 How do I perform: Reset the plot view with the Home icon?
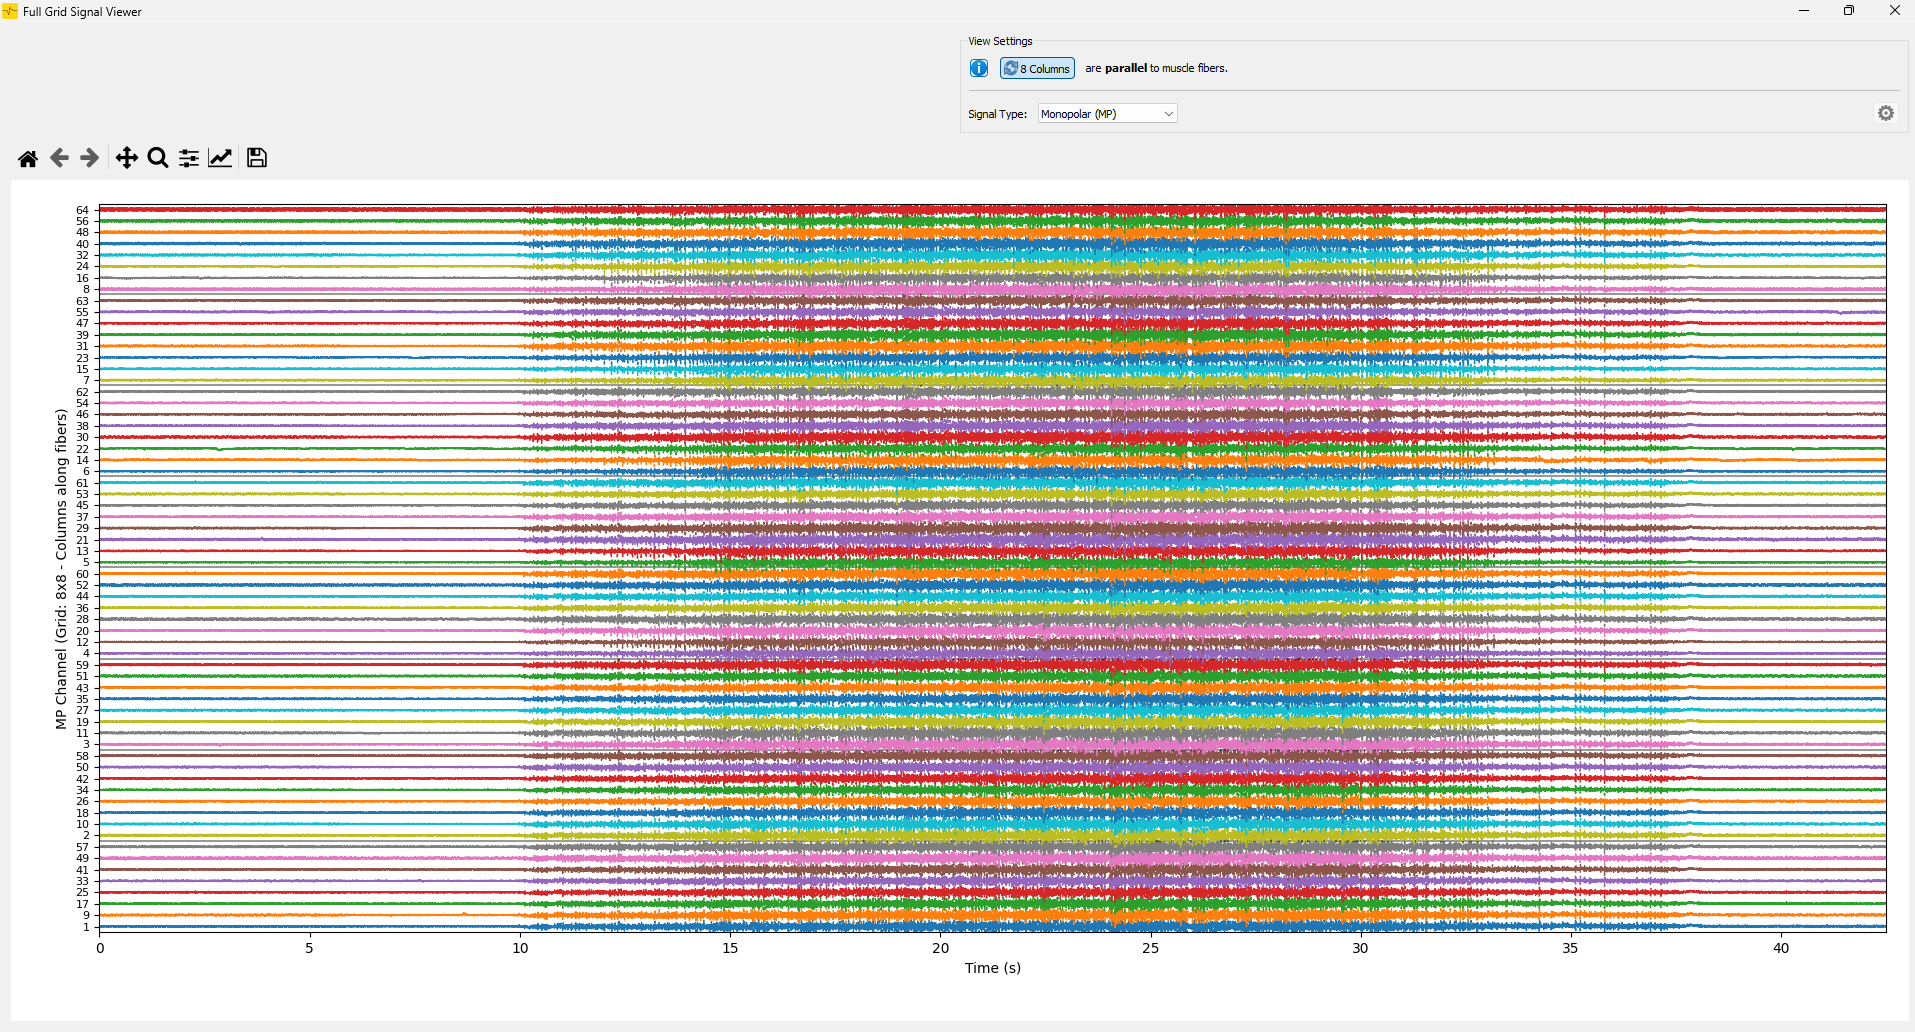click(x=27, y=157)
